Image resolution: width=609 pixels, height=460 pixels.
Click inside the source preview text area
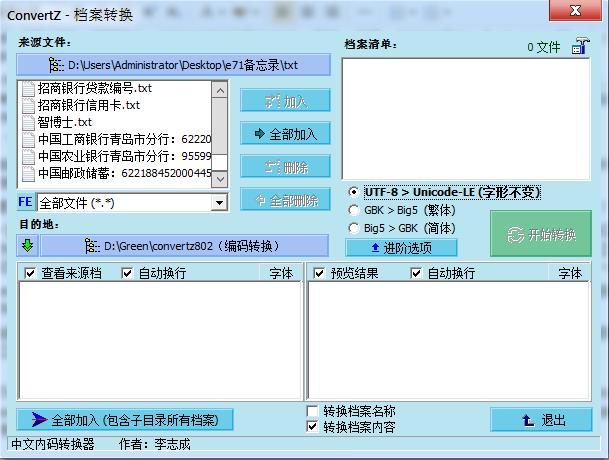(x=160, y=340)
